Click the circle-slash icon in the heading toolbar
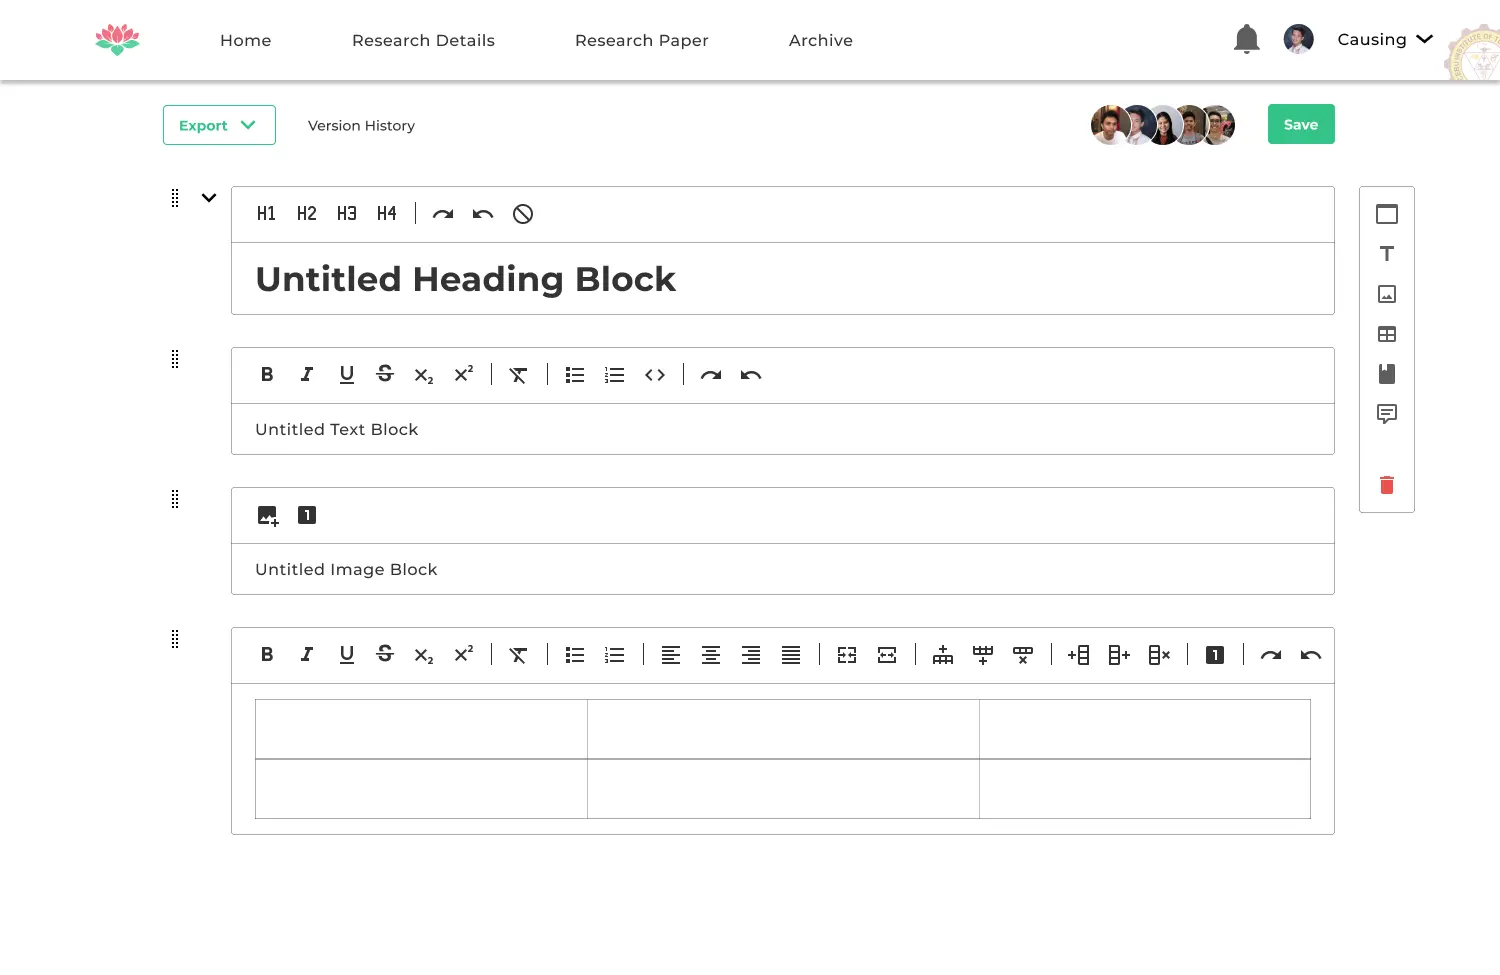 point(523,214)
